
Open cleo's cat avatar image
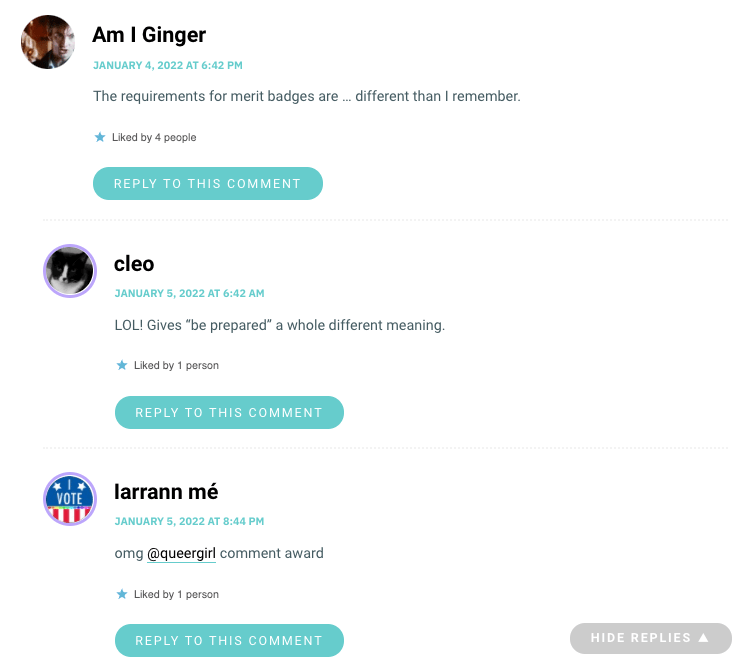70,271
